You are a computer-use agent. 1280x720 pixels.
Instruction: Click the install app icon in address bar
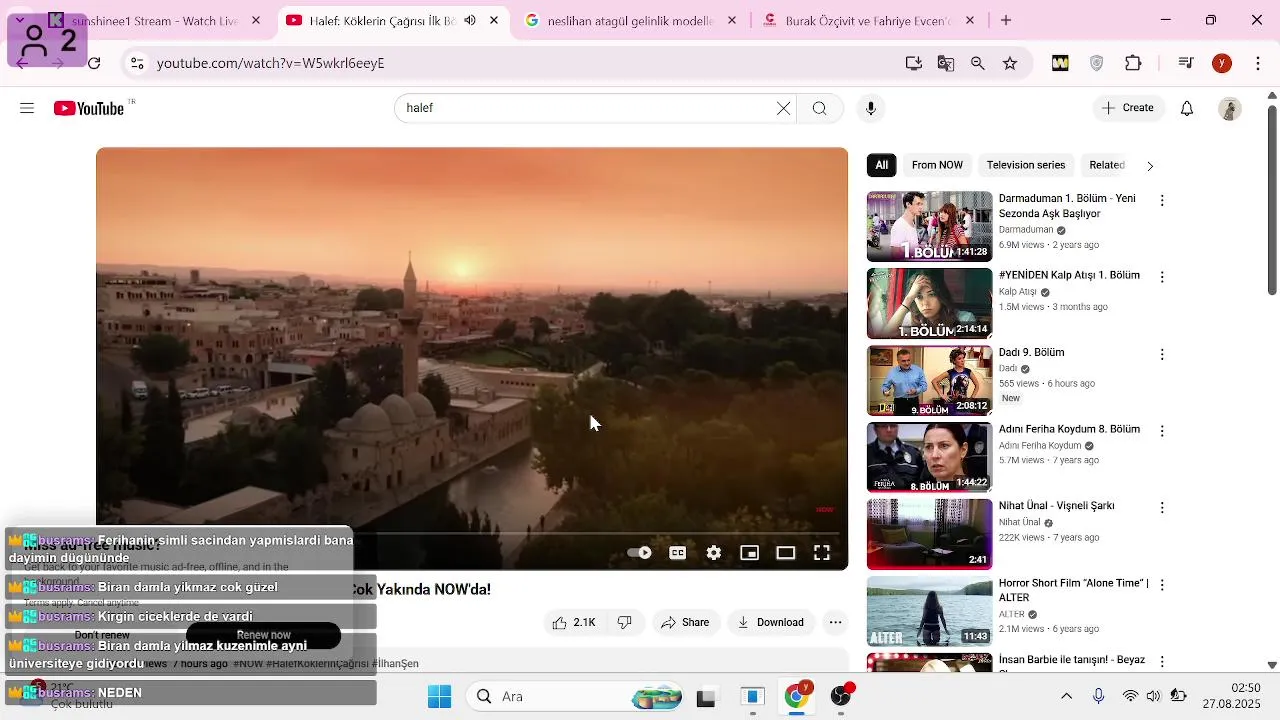pos(913,63)
